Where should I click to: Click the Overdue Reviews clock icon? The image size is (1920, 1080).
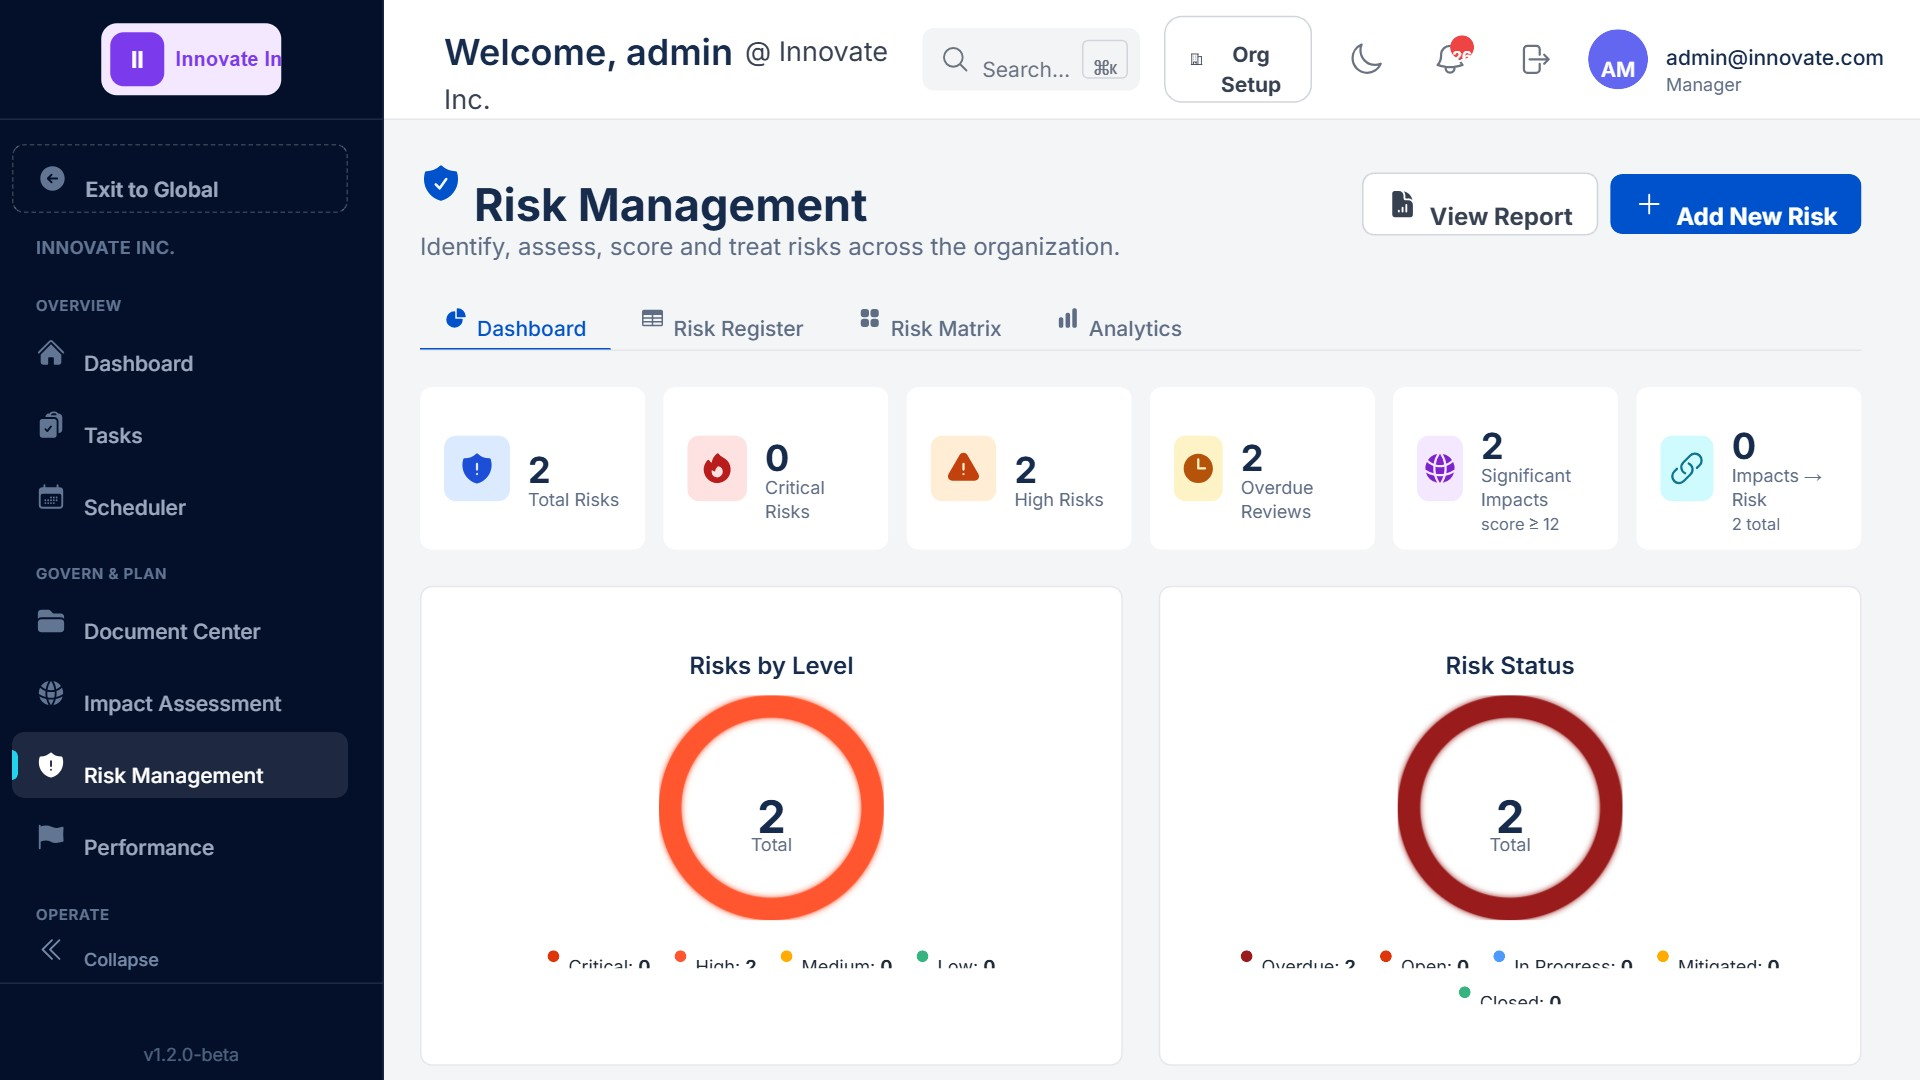pos(1198,468)
